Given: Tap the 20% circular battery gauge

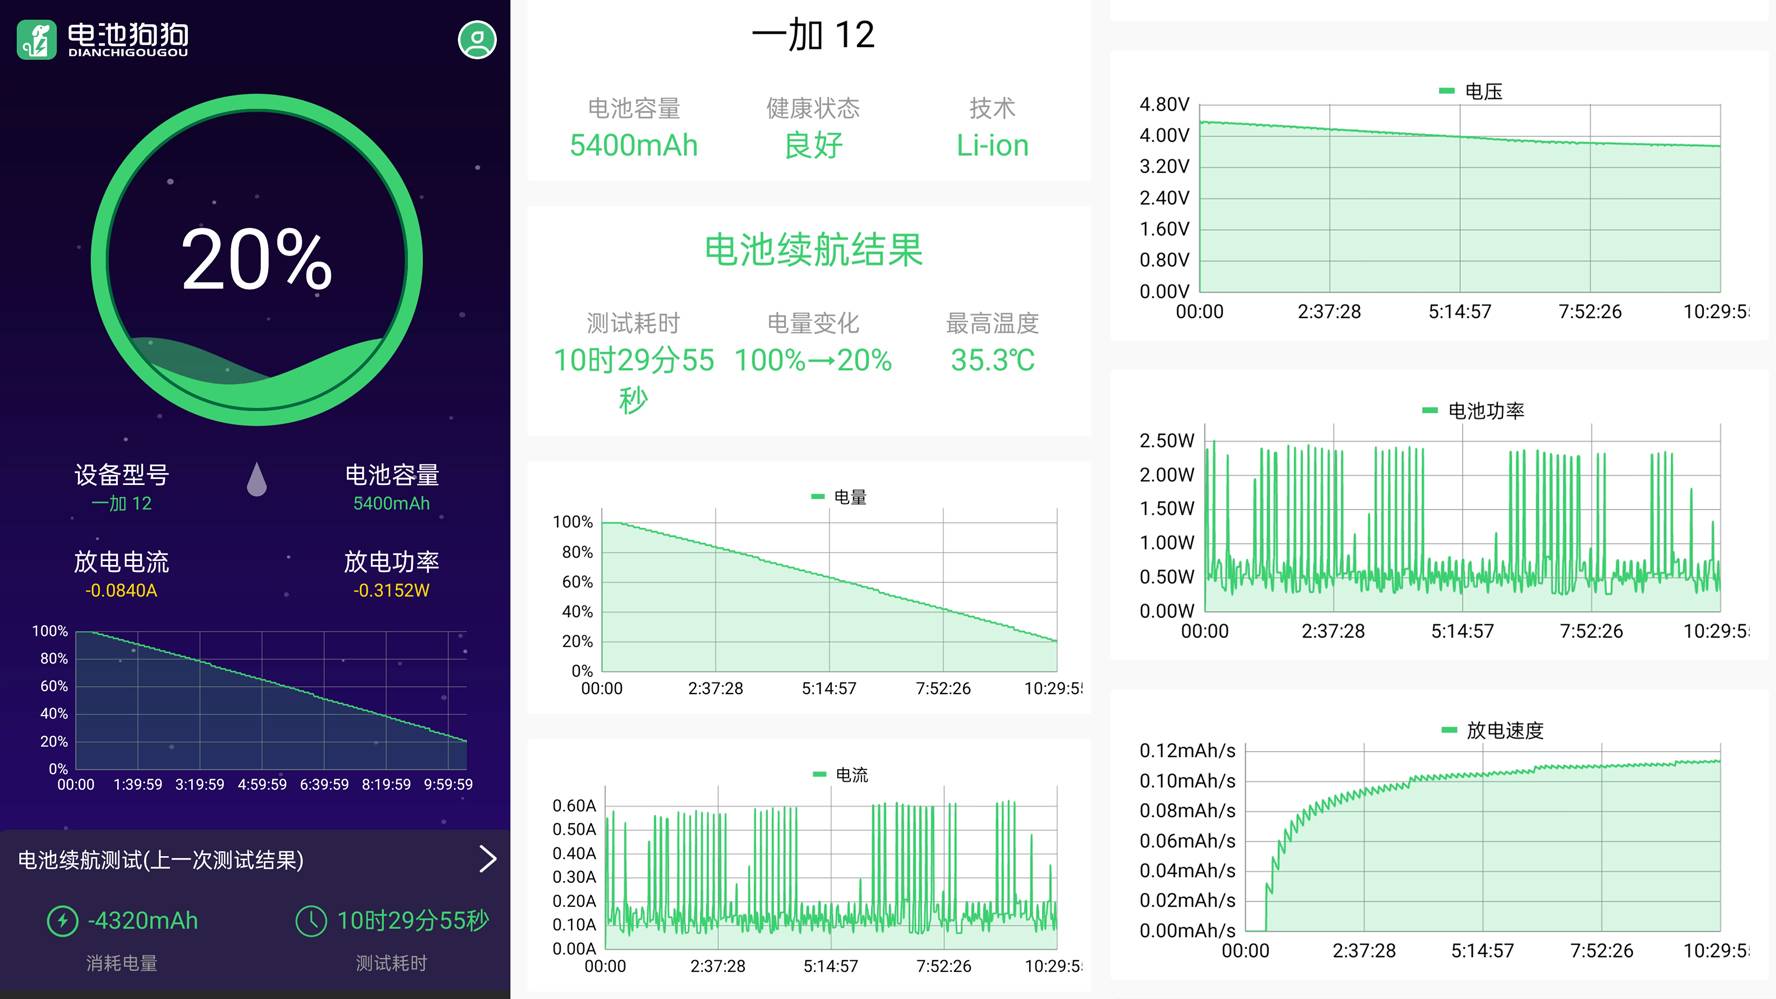Looking at the screenshot, I should [x=257, y=260].
